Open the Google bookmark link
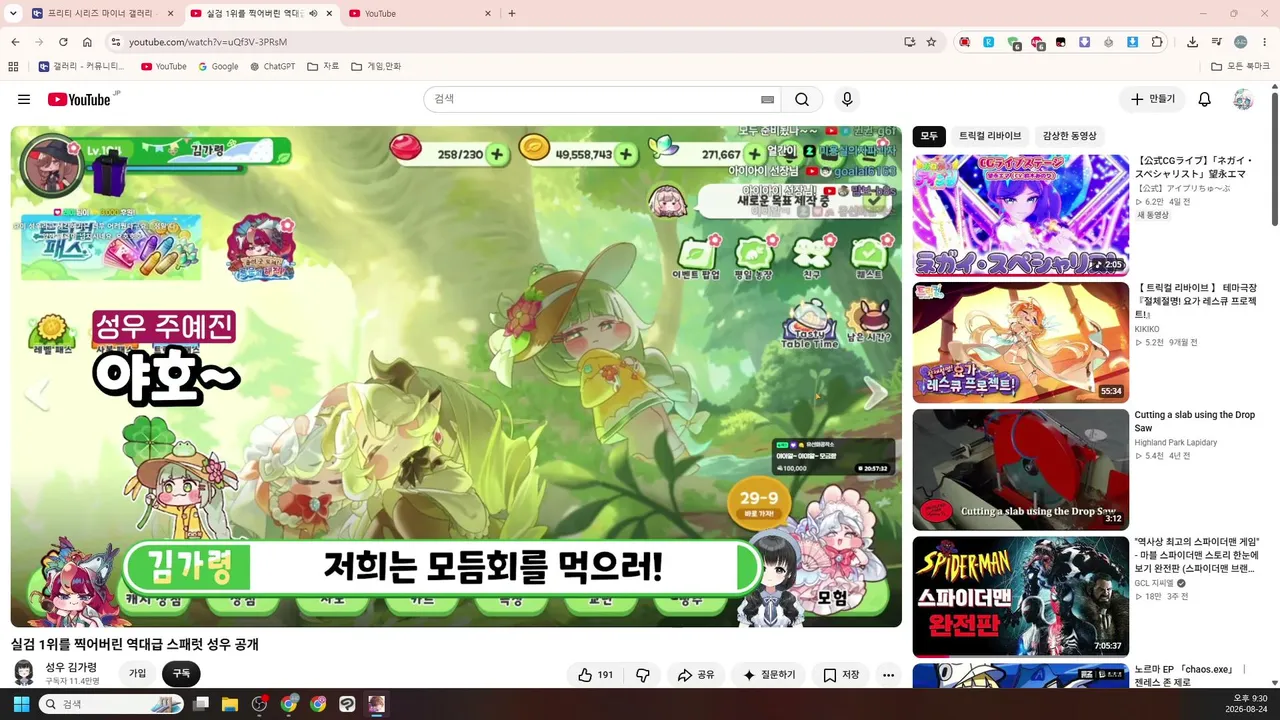 click(218, 67)
